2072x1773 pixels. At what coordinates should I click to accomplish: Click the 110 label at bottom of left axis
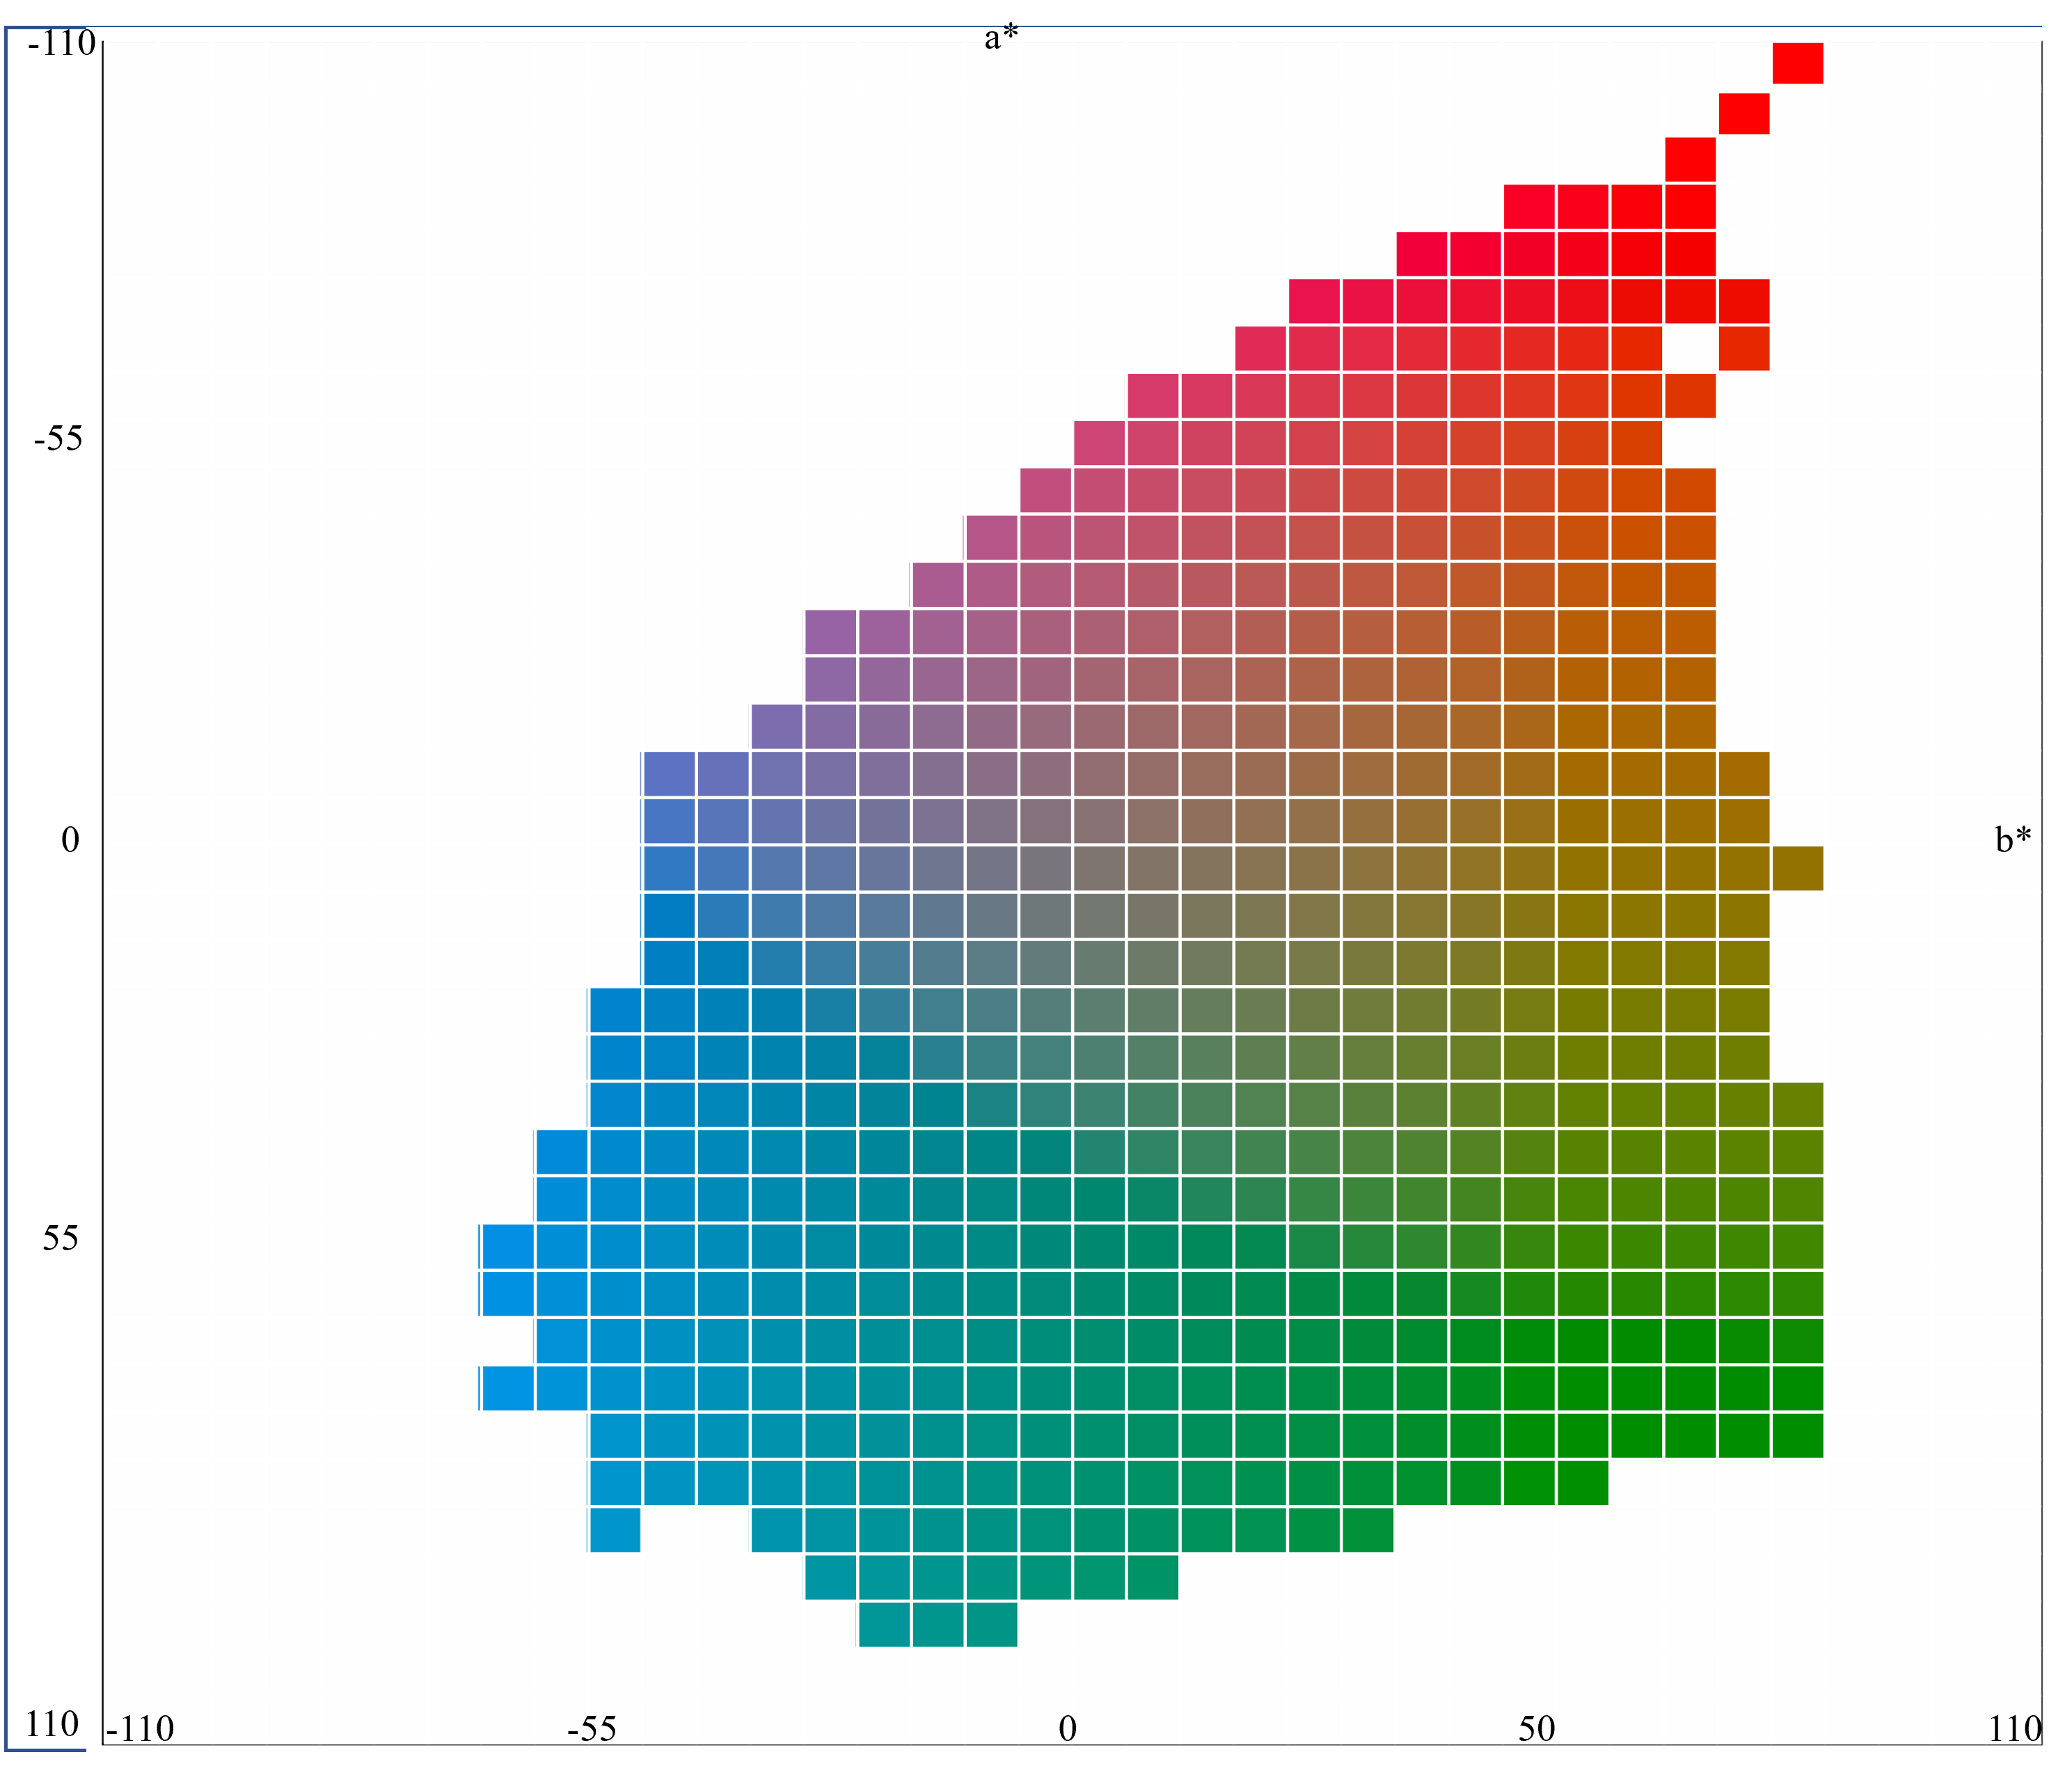[52, 1724]
